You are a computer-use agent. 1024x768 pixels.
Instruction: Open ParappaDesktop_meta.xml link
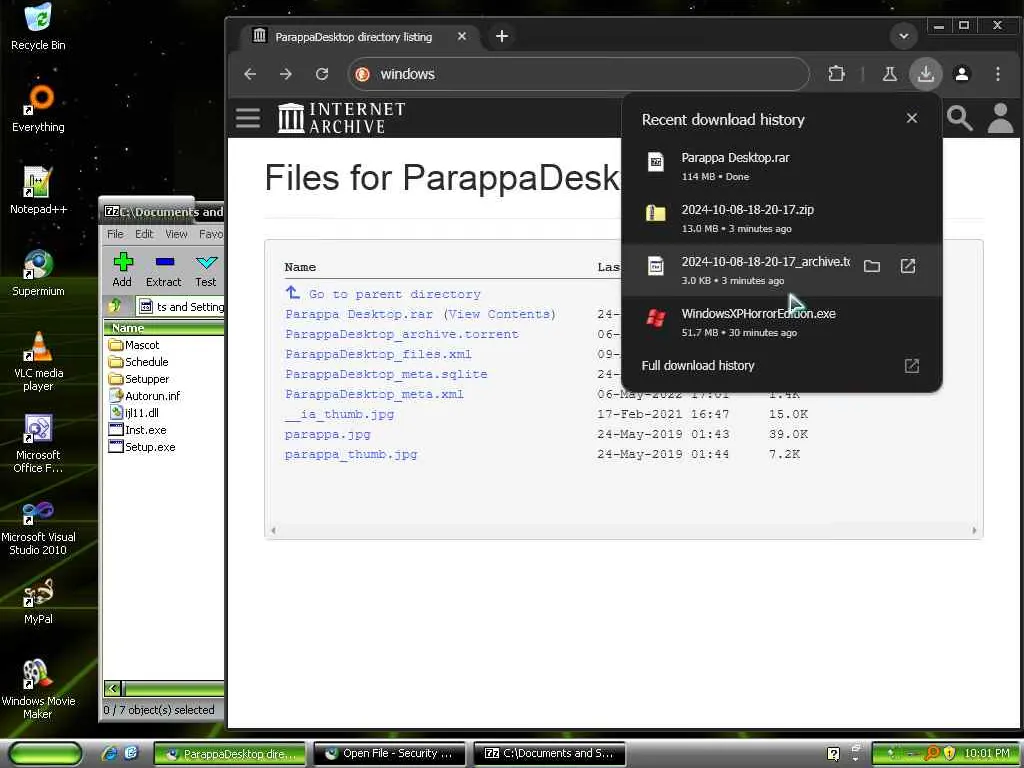coord(374,394)
